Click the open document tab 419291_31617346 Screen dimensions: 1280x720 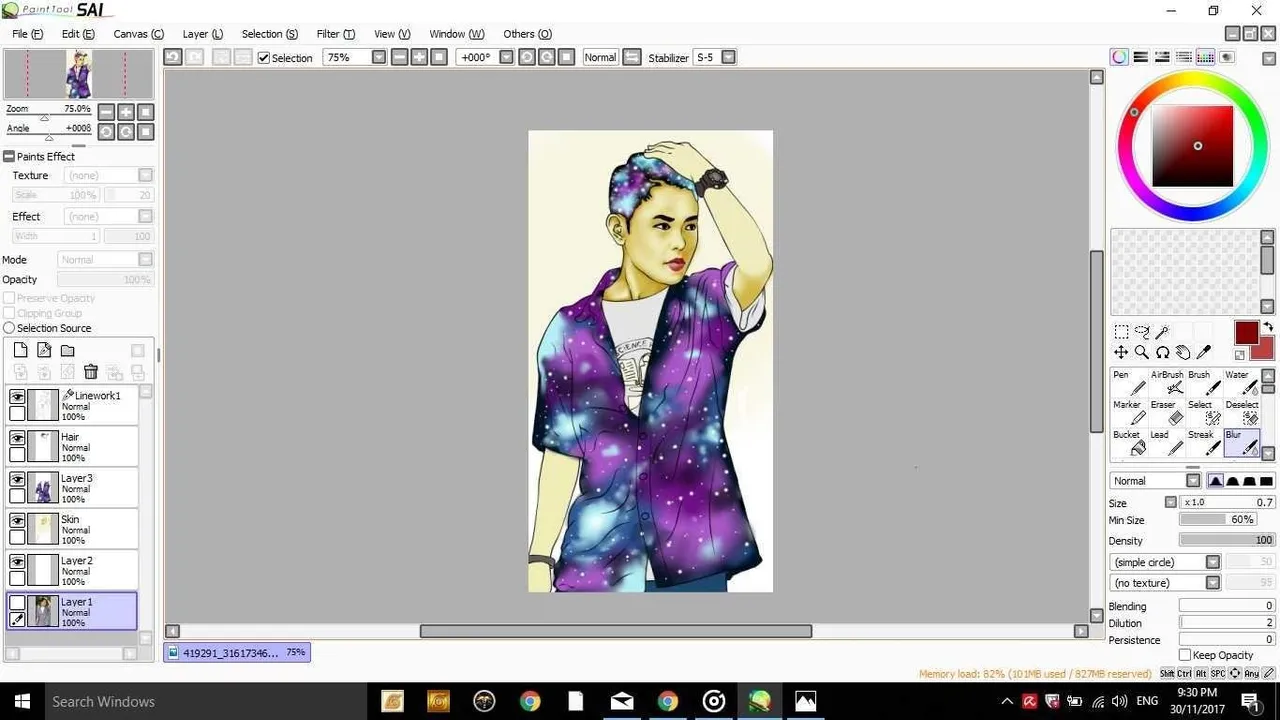pos(237,652)
